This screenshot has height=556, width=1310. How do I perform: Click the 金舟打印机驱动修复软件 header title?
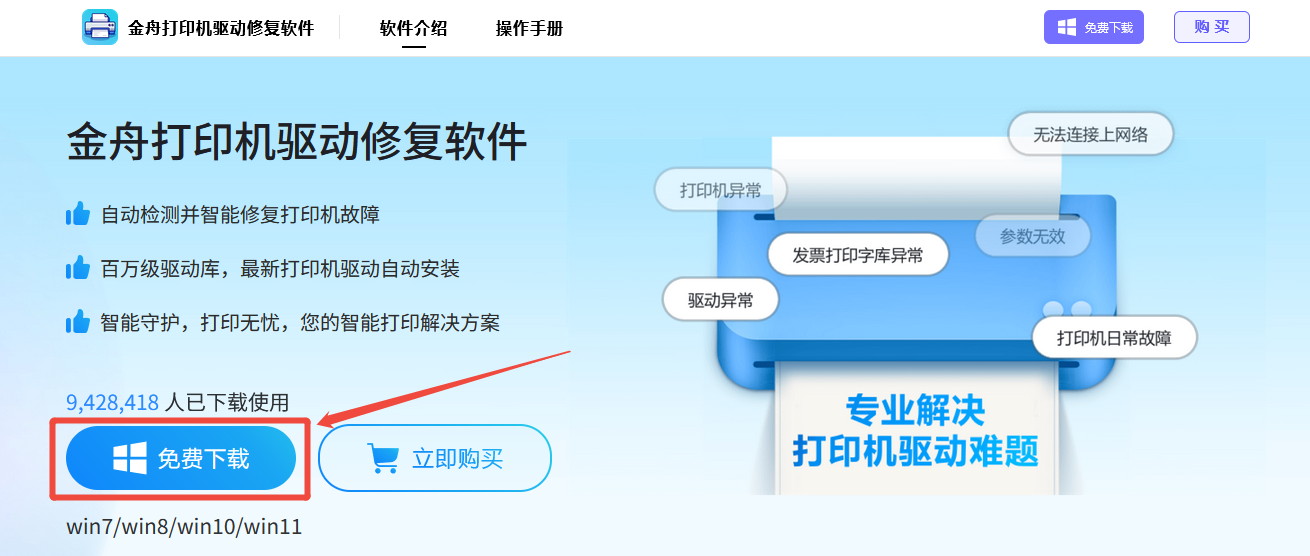click(x=221, y=28)
